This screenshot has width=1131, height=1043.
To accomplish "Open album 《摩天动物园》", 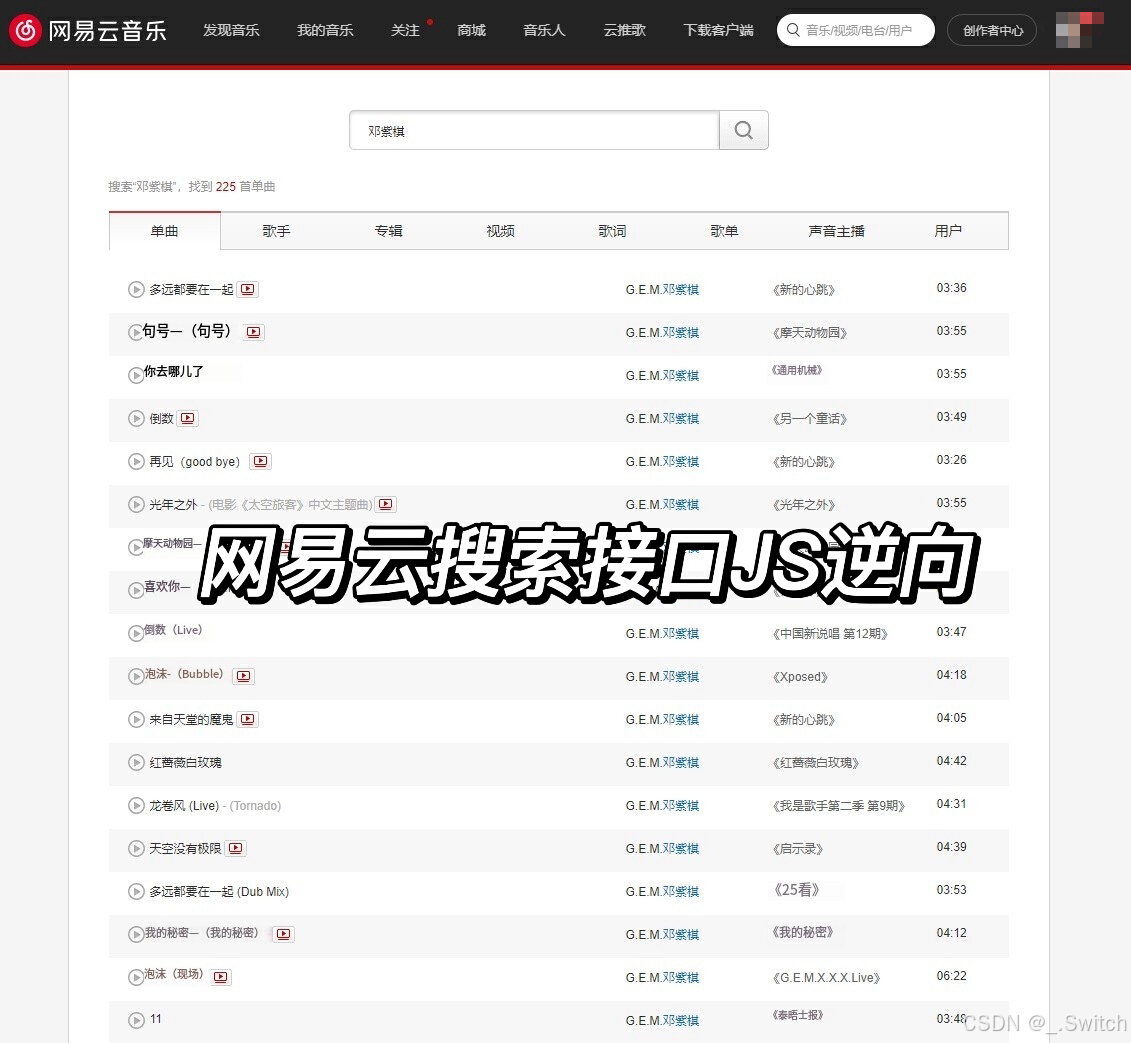I will 809,333.
